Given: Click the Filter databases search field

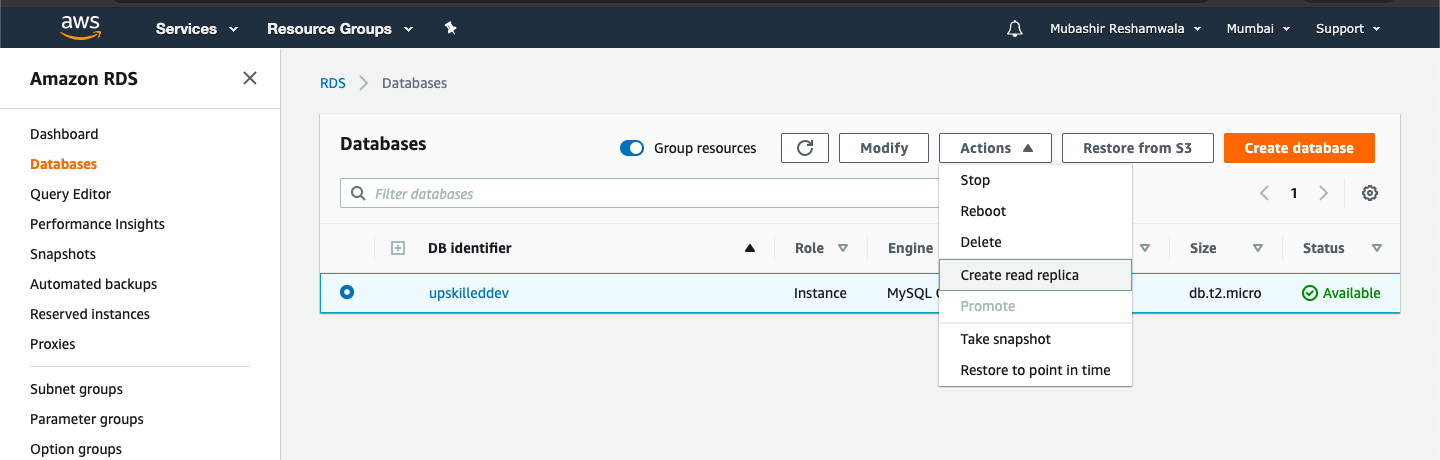Looking at the screenshot, I should click(x=640, y=193).
